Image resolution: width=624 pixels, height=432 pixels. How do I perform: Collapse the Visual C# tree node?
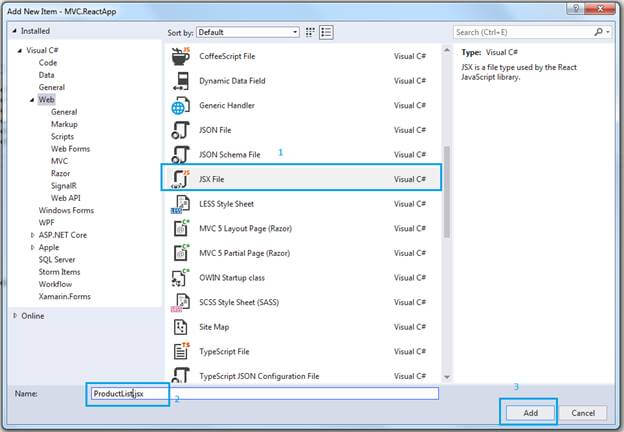pyautogui.click(x=20, y=51)
